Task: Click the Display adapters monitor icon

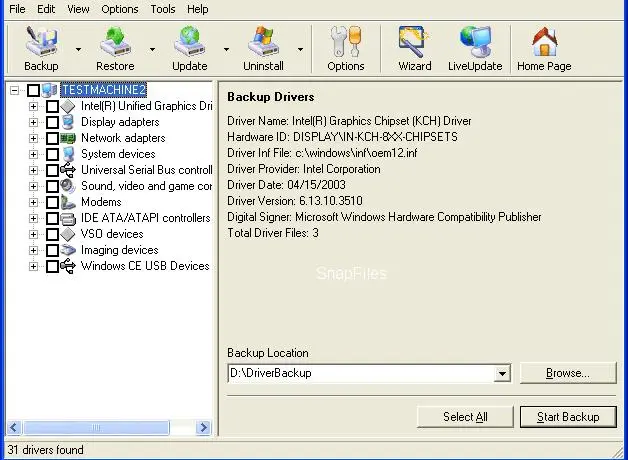Action: click(68, 122)
